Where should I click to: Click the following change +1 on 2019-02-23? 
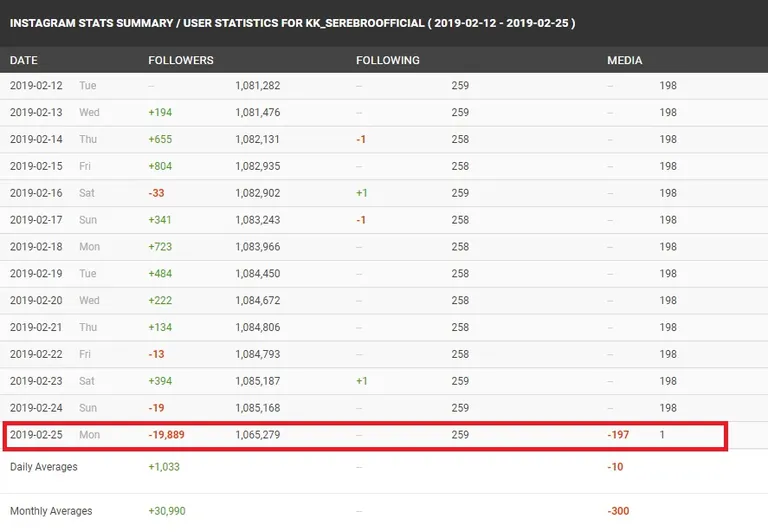(x=362, y=381)
